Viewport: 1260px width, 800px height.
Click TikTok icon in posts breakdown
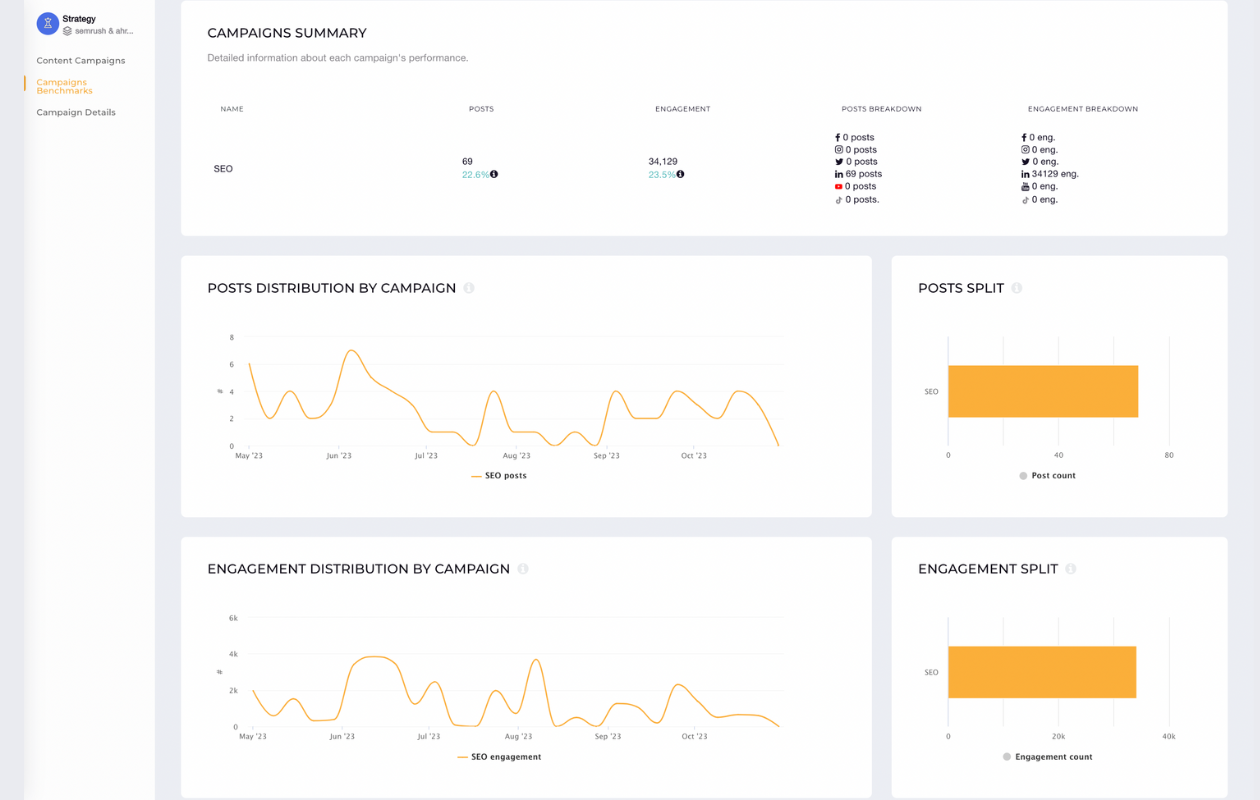839,200
